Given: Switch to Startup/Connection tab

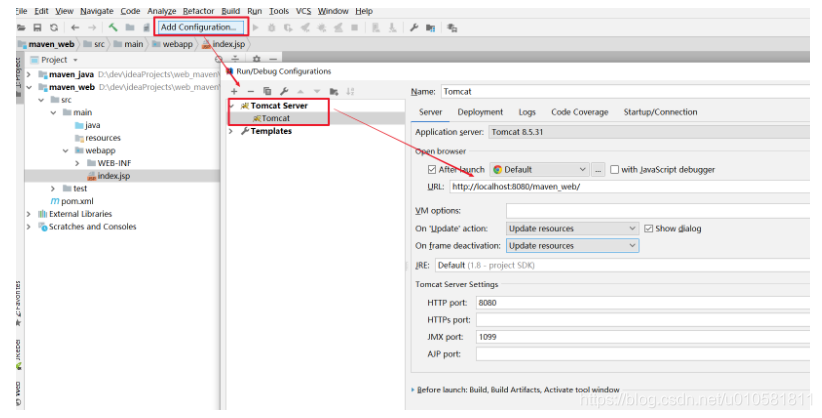Looking at the screenshot, I should [x=660, y=112].
